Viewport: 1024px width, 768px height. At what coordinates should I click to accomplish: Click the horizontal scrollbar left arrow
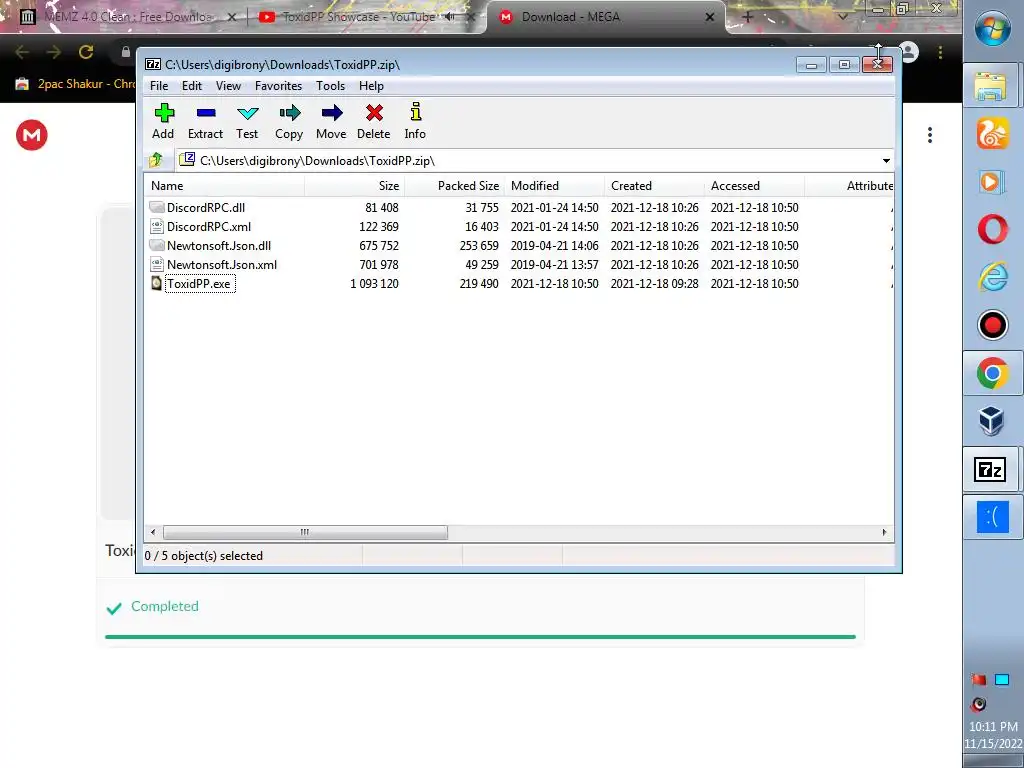[x=153, y=532]
